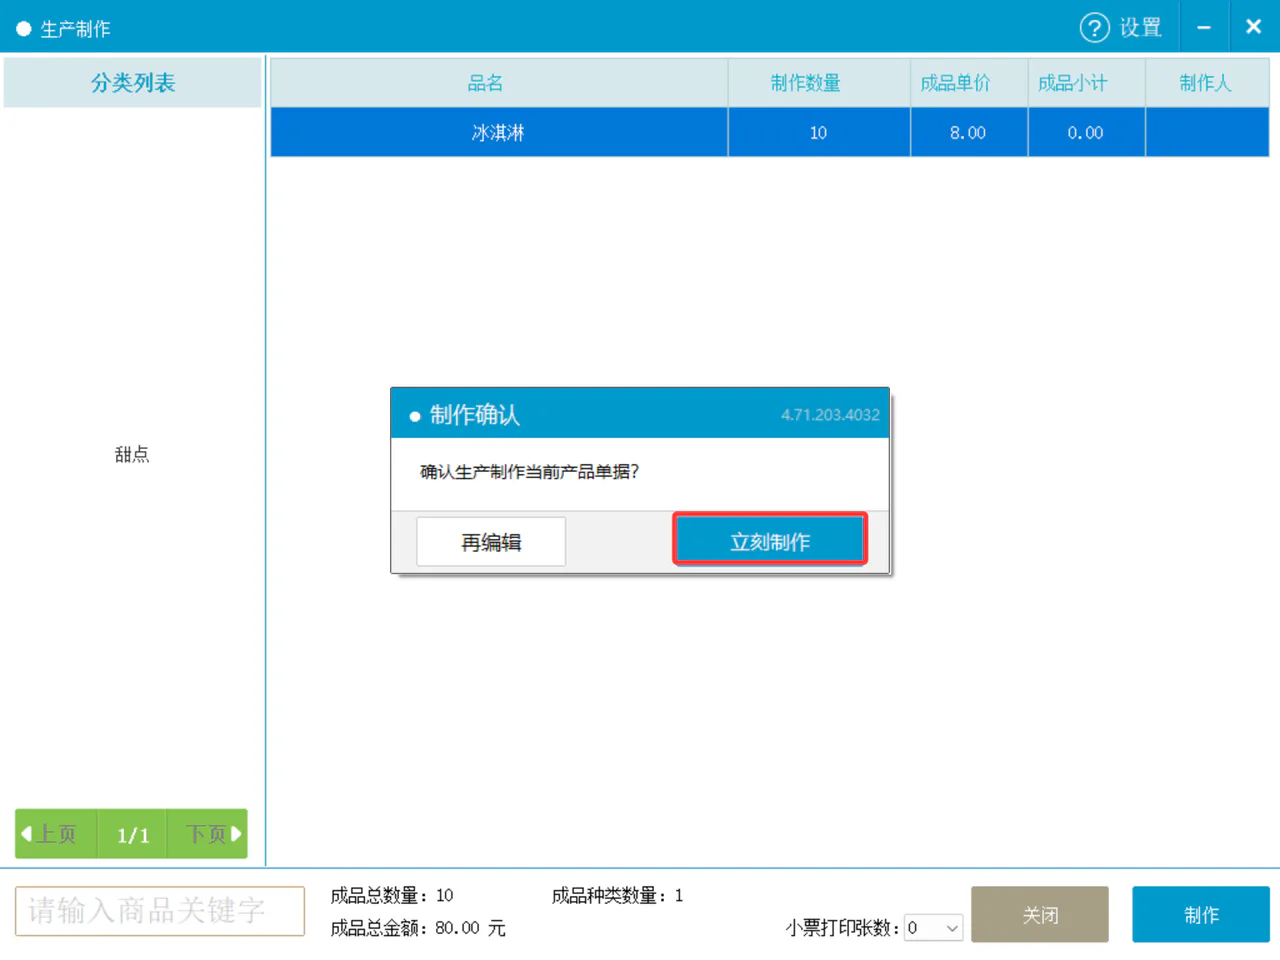Click the 确认生产制作当前产品单据 message
The width and height of the screenshot is (1280, 960).
(529, 472)
